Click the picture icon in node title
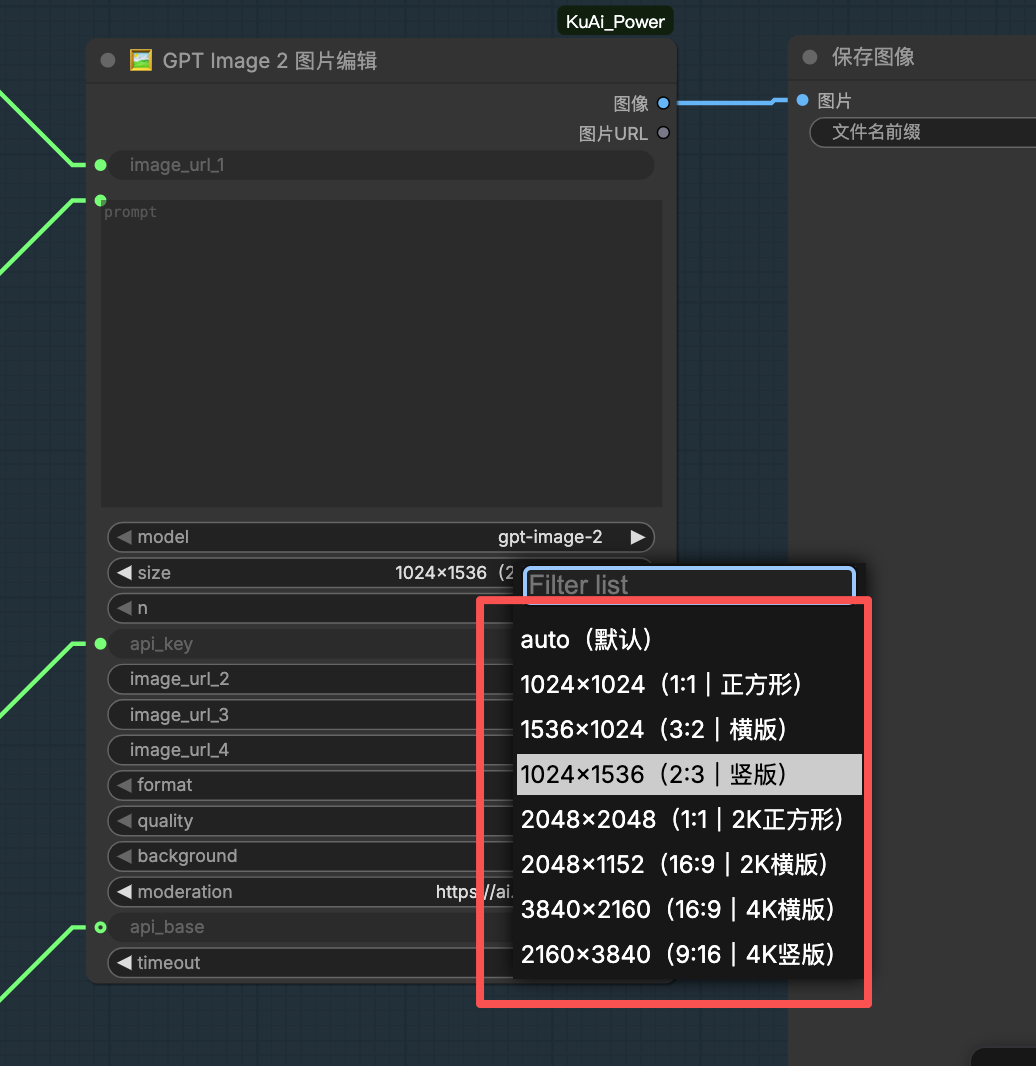 (x=141, y=61)
